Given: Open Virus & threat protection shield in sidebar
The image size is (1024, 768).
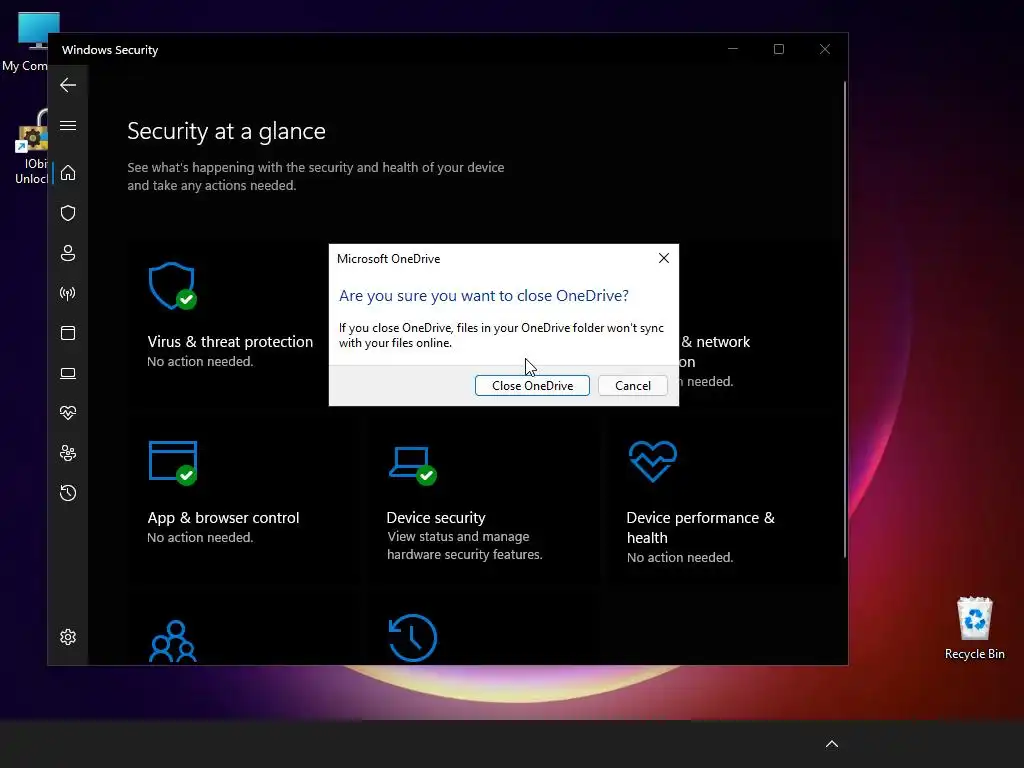Looking at the screenshot, I should [x=68, y=213].
